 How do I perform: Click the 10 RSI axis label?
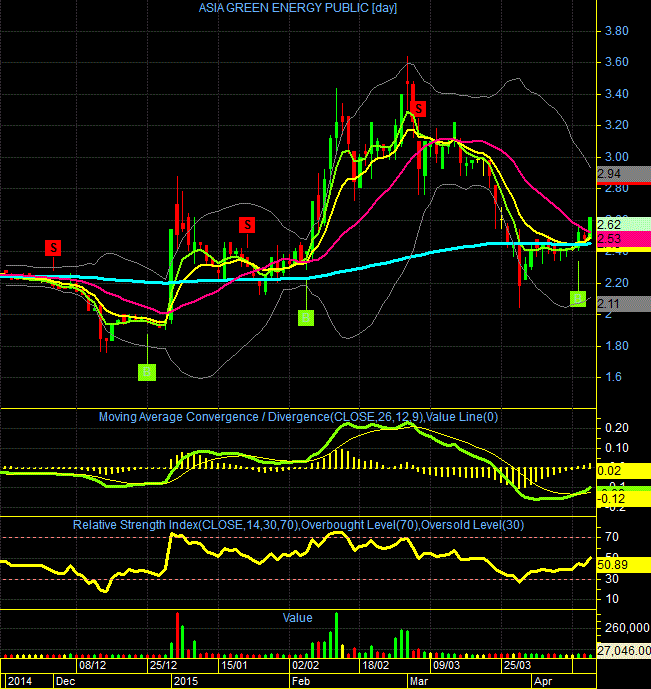coord(612,598)
